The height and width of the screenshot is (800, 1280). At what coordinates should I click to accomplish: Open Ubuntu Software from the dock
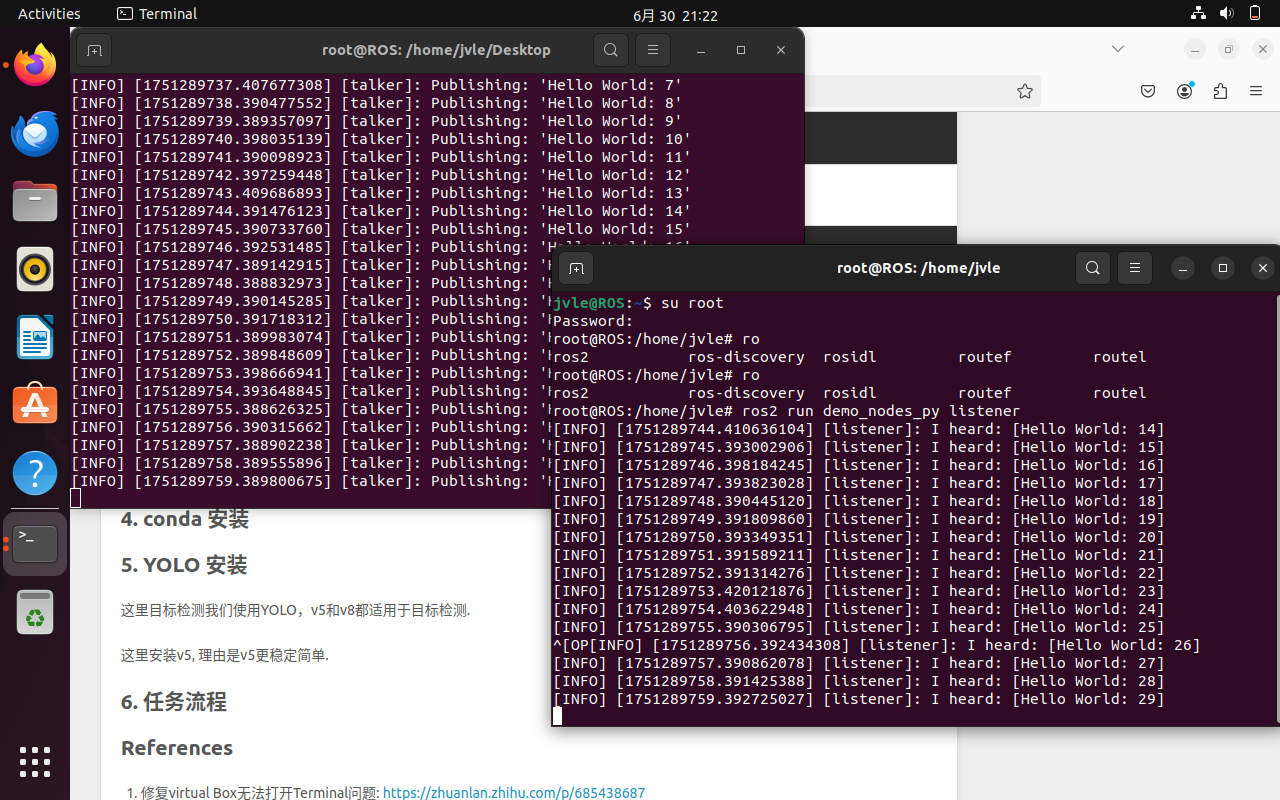[x=35, y=405]
